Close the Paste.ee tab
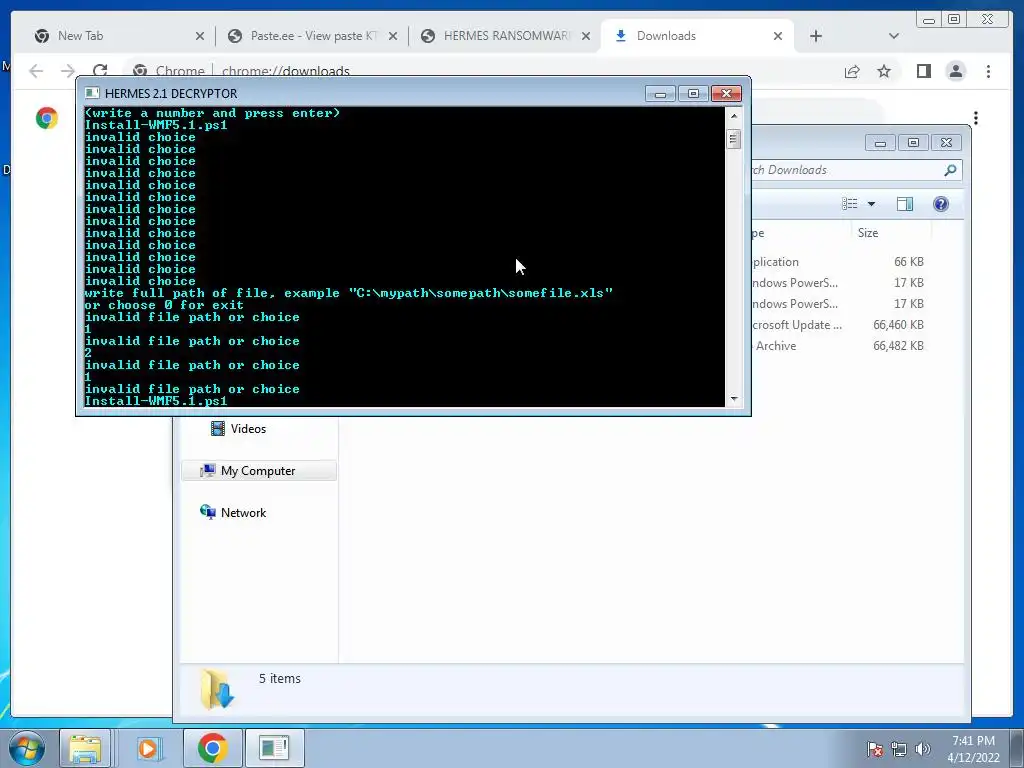The height and width of the screenshot is (768, 1024). pyautogui.click(x=393, y=36)
